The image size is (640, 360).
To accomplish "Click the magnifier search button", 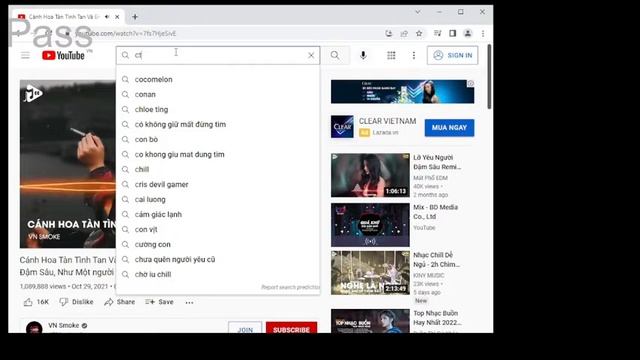I will coord(335,55).
